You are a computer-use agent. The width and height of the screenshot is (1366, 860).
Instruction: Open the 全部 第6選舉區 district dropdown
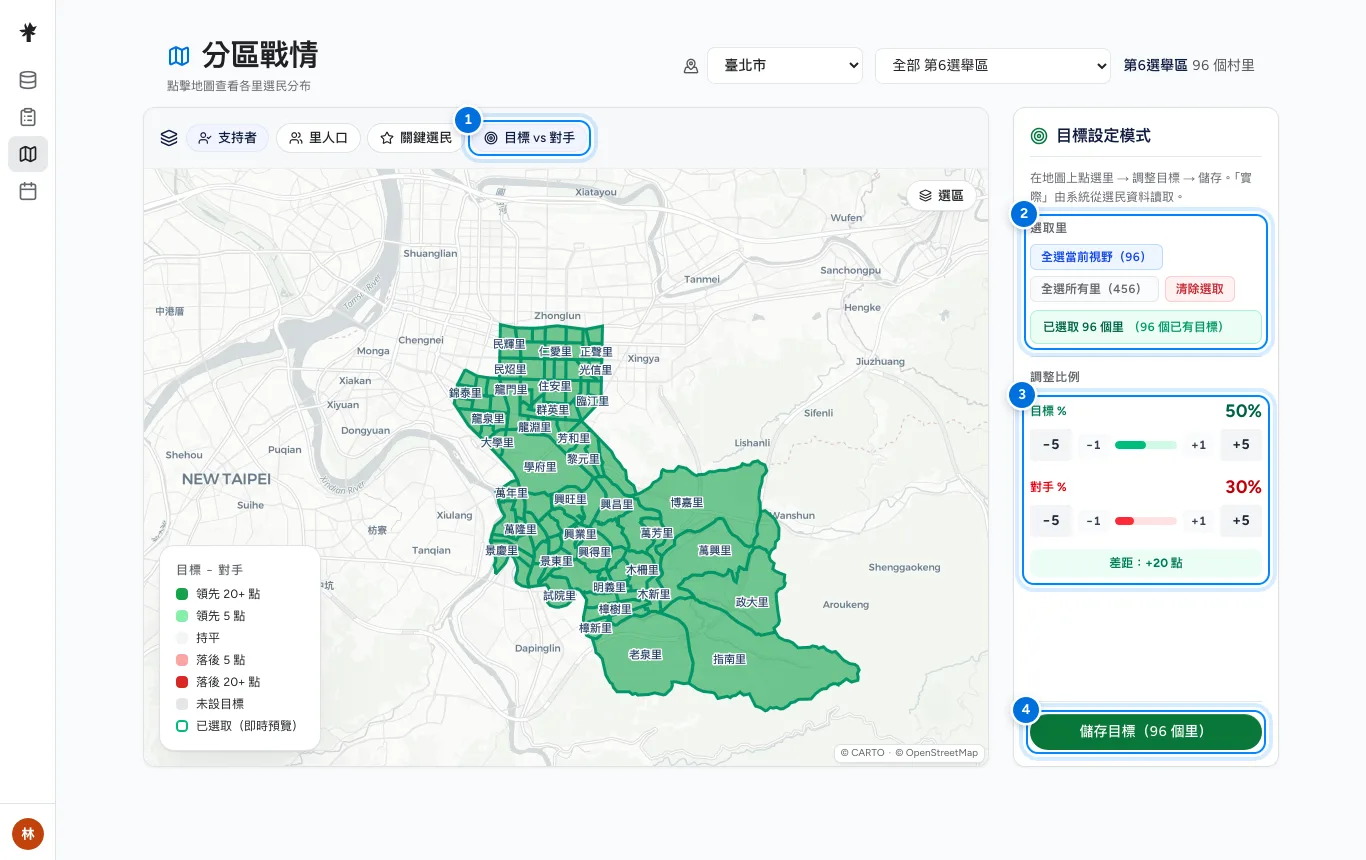pos(992,65)
